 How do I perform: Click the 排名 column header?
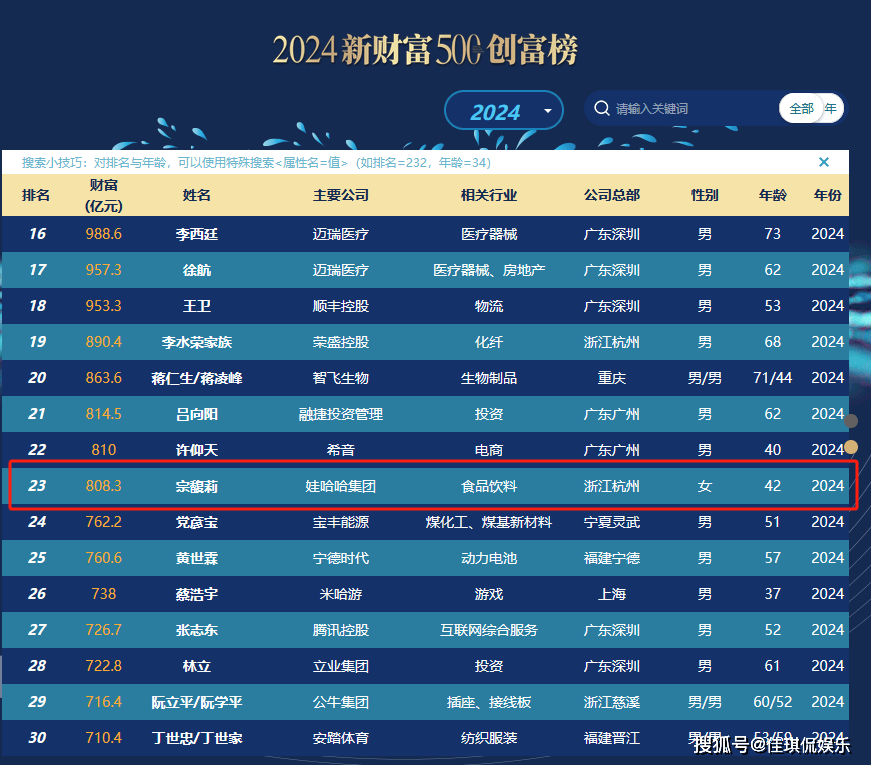(36, 195)
